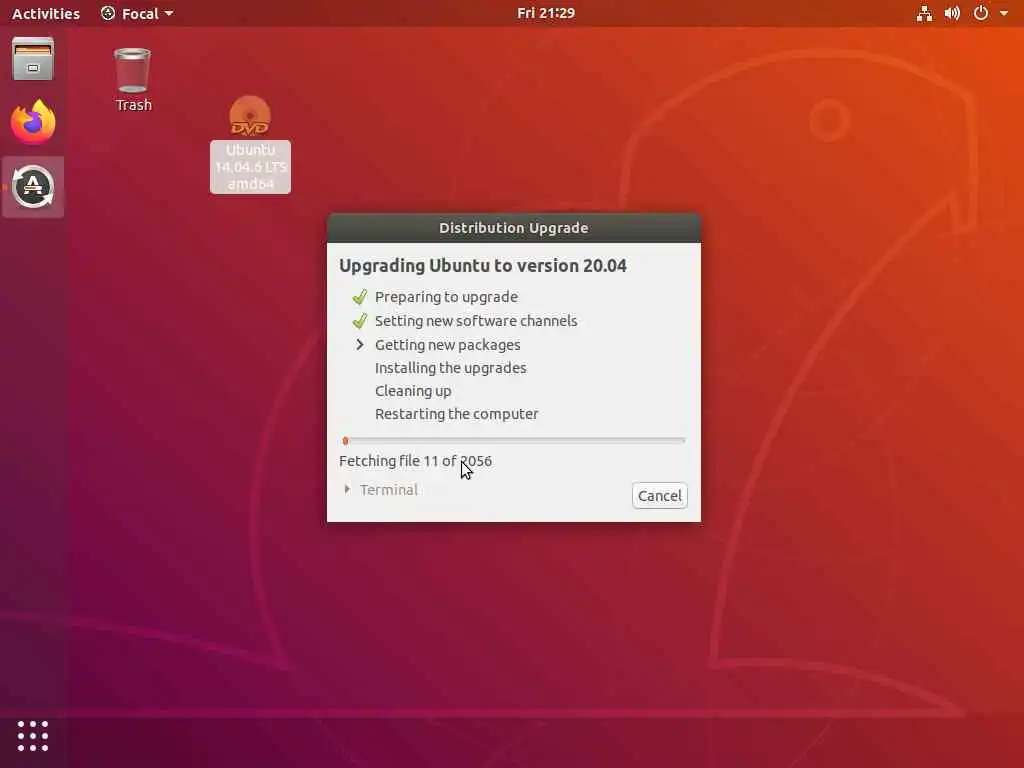Image resolution: width=1024 pixels, height=768 pixels.
Task: Click the Preparing to upgrade checkmark
Action: coord(359,297)
